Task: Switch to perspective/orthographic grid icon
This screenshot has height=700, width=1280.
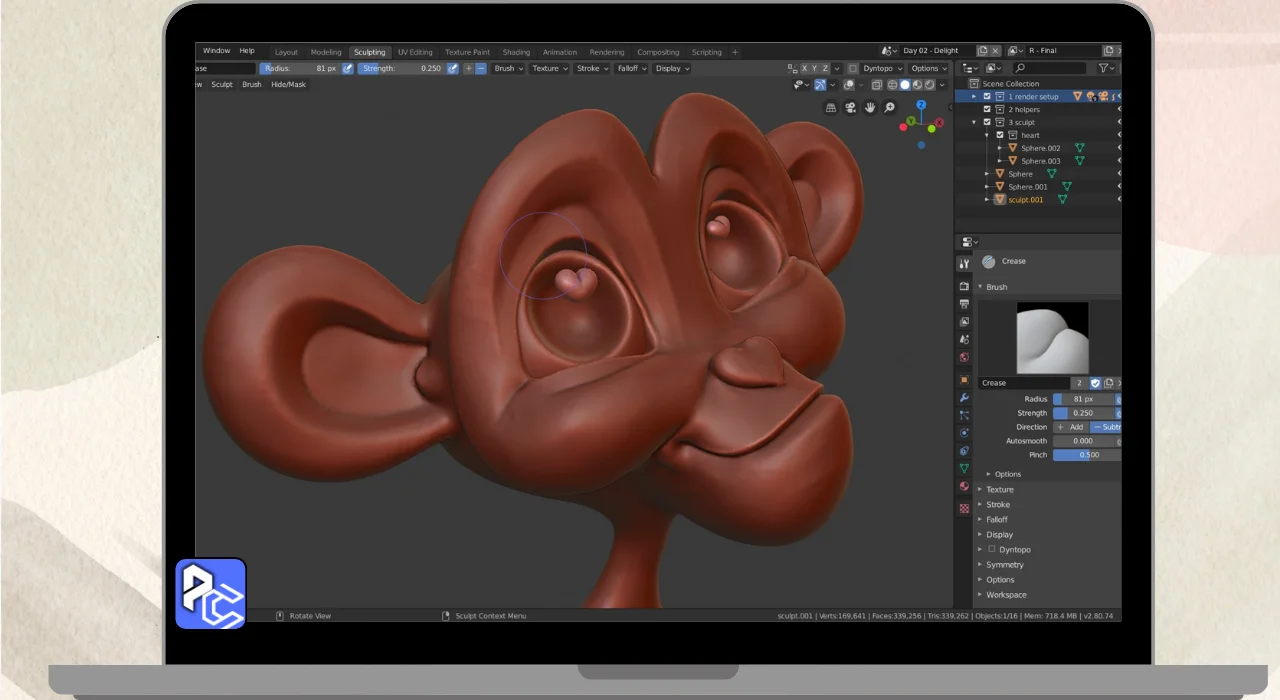Action: (830, 108)
